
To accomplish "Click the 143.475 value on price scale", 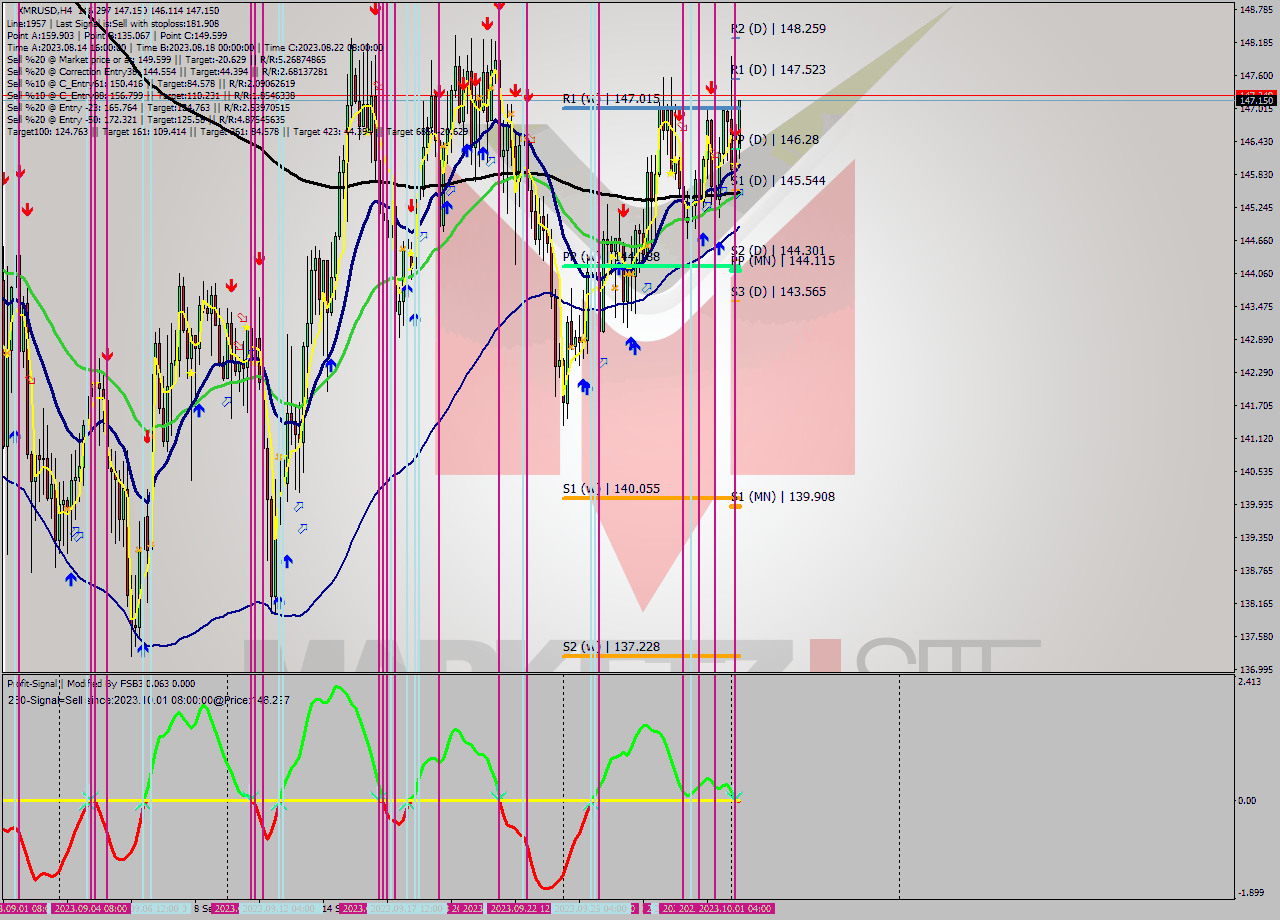I will [1255, 307].
